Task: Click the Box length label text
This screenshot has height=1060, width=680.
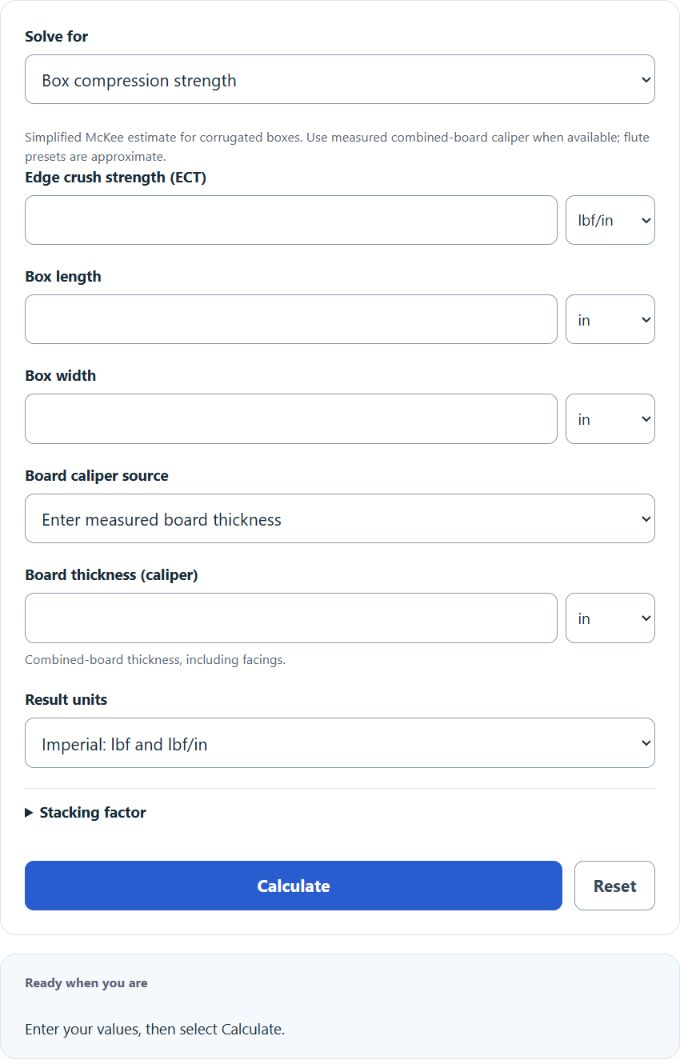Action: point(63,276)
